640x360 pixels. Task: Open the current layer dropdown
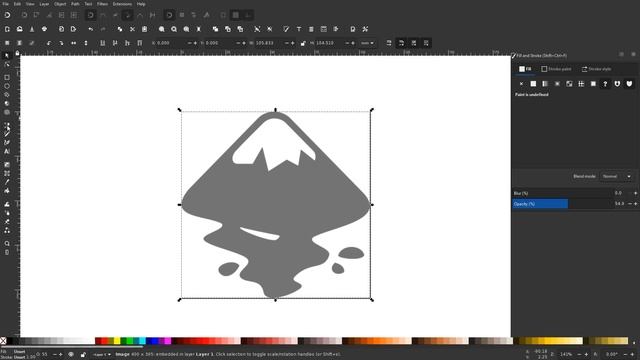pos(102,355)
